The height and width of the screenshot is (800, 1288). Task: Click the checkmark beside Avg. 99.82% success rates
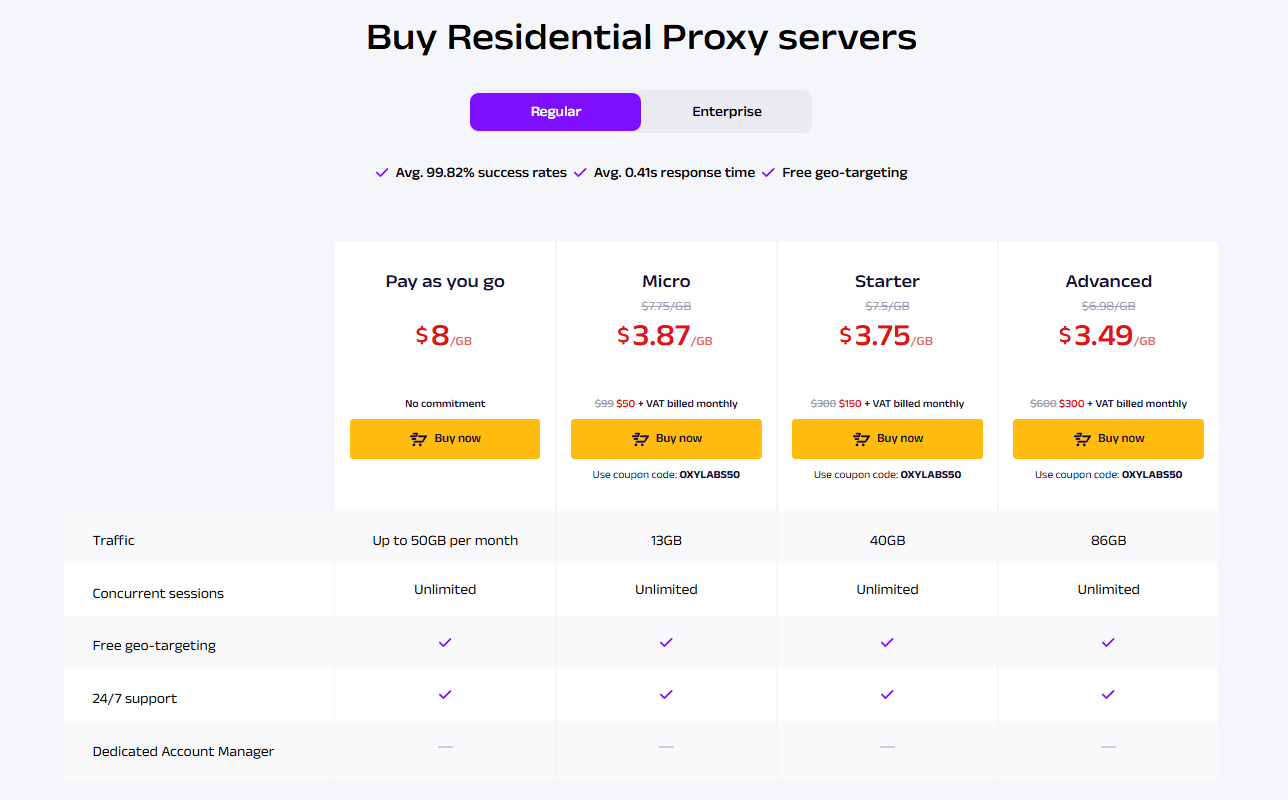click(381, 172)
